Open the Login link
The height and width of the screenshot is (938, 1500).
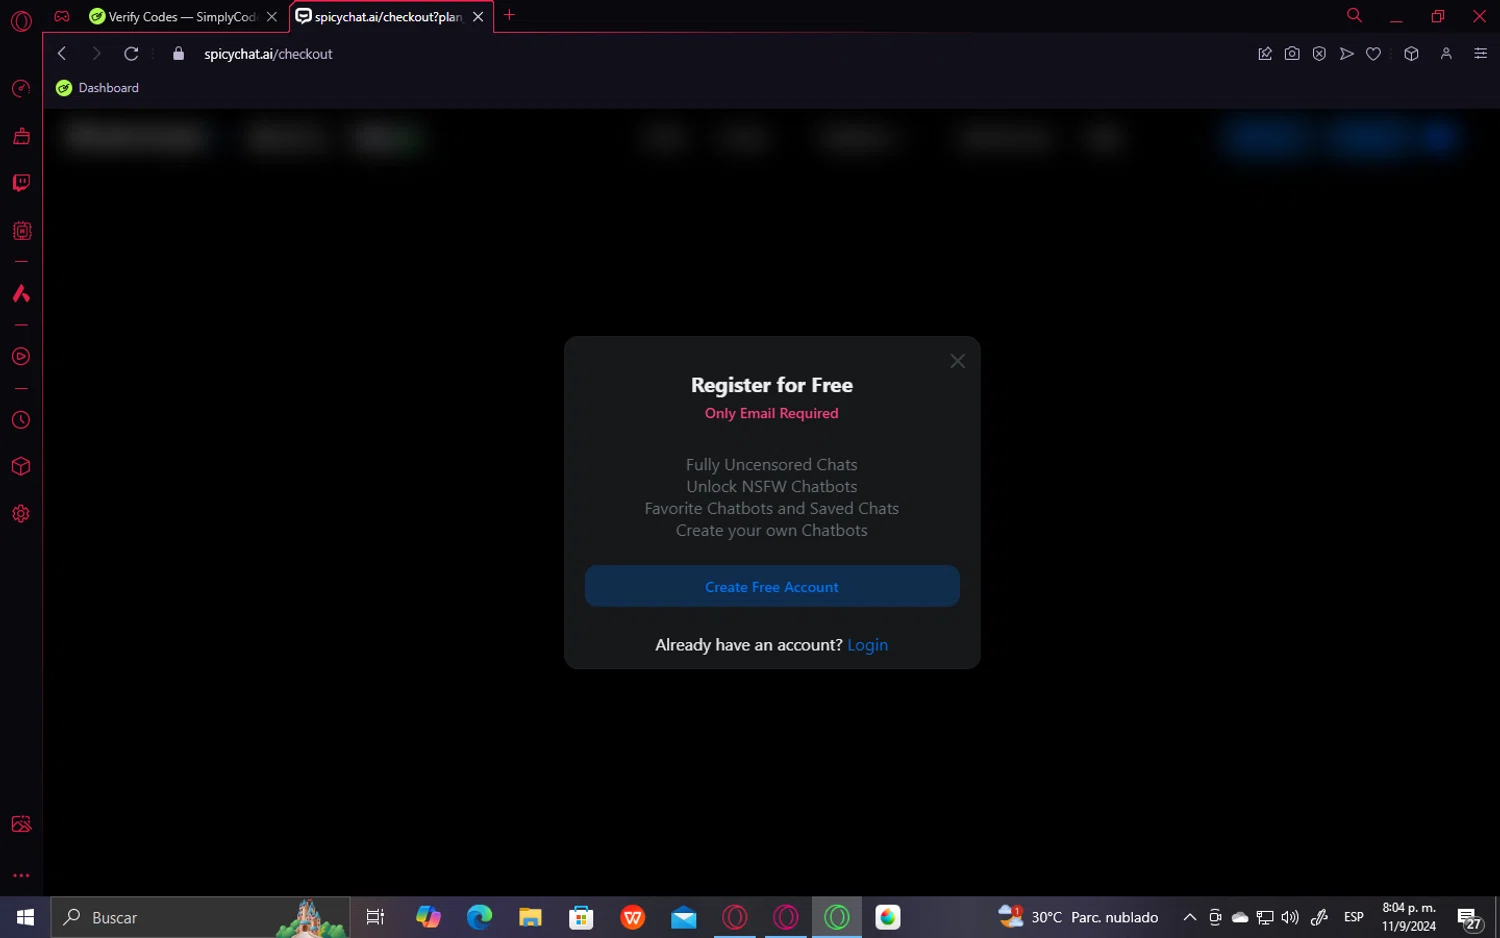[x=867, y=645]
